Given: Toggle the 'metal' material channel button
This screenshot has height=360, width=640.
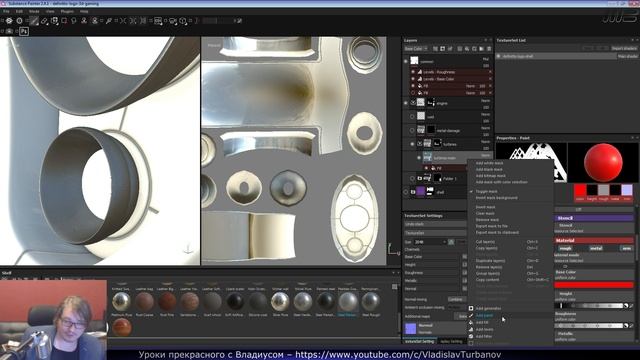Looking at the screenshot, I should [596, 248].
